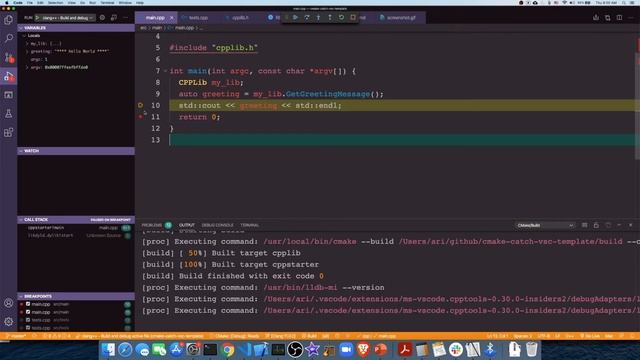The height and width of the screenshot is (360, 640).
Task: Click main.cpp in the breadcrumb path
Action: pos(184,28)
